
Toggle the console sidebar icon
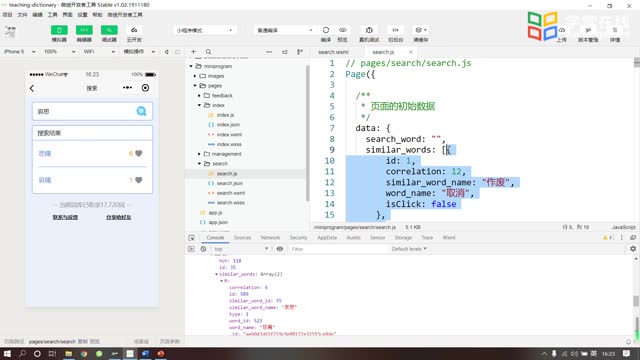point(191,249)
